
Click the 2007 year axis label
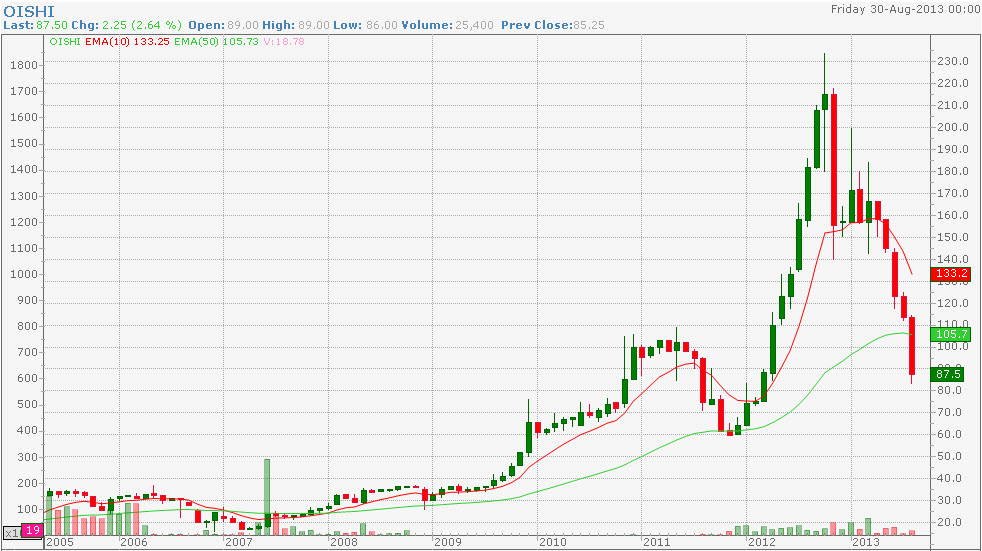coord(238,542)
